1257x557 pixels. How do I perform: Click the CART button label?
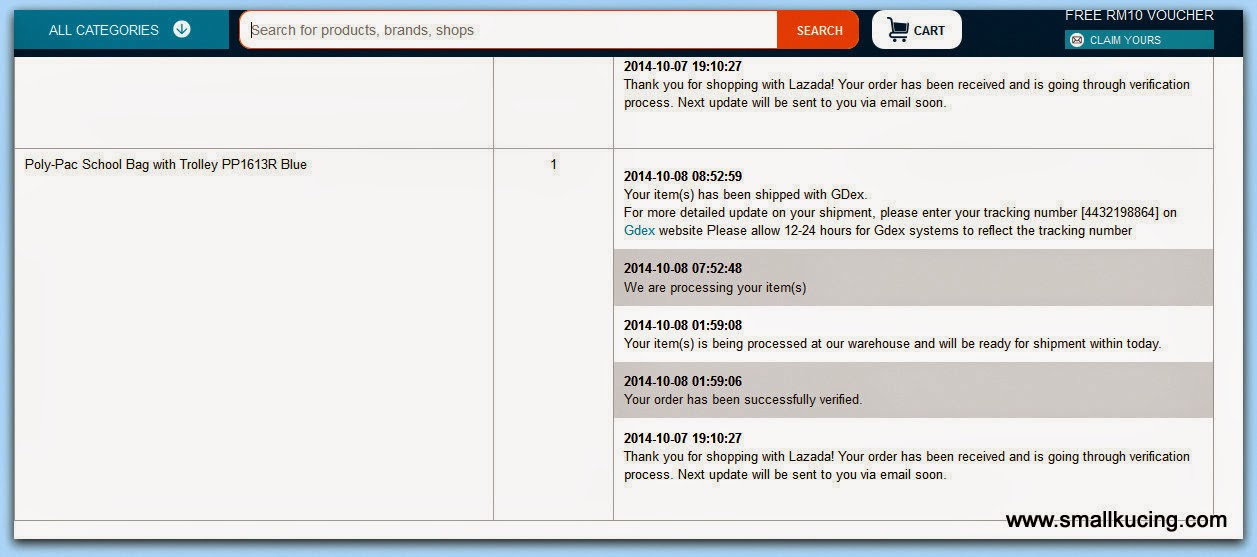929,31
